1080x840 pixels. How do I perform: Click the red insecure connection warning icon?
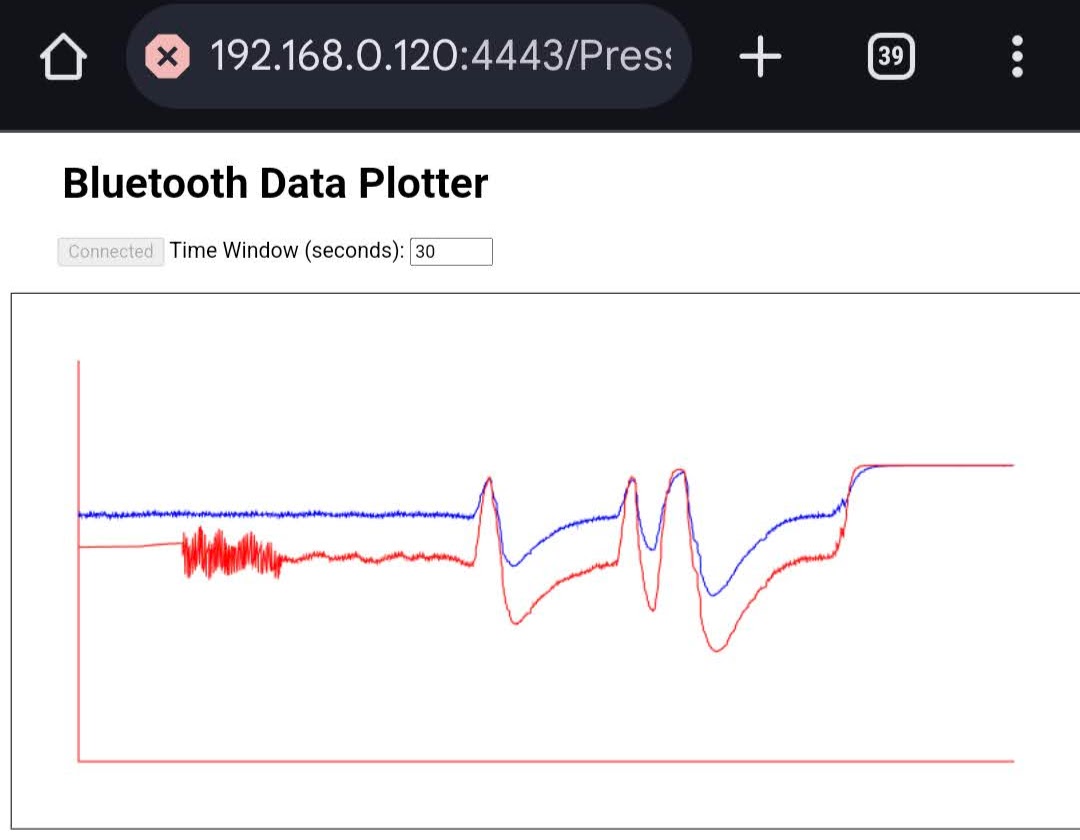[x=167, y=57]
